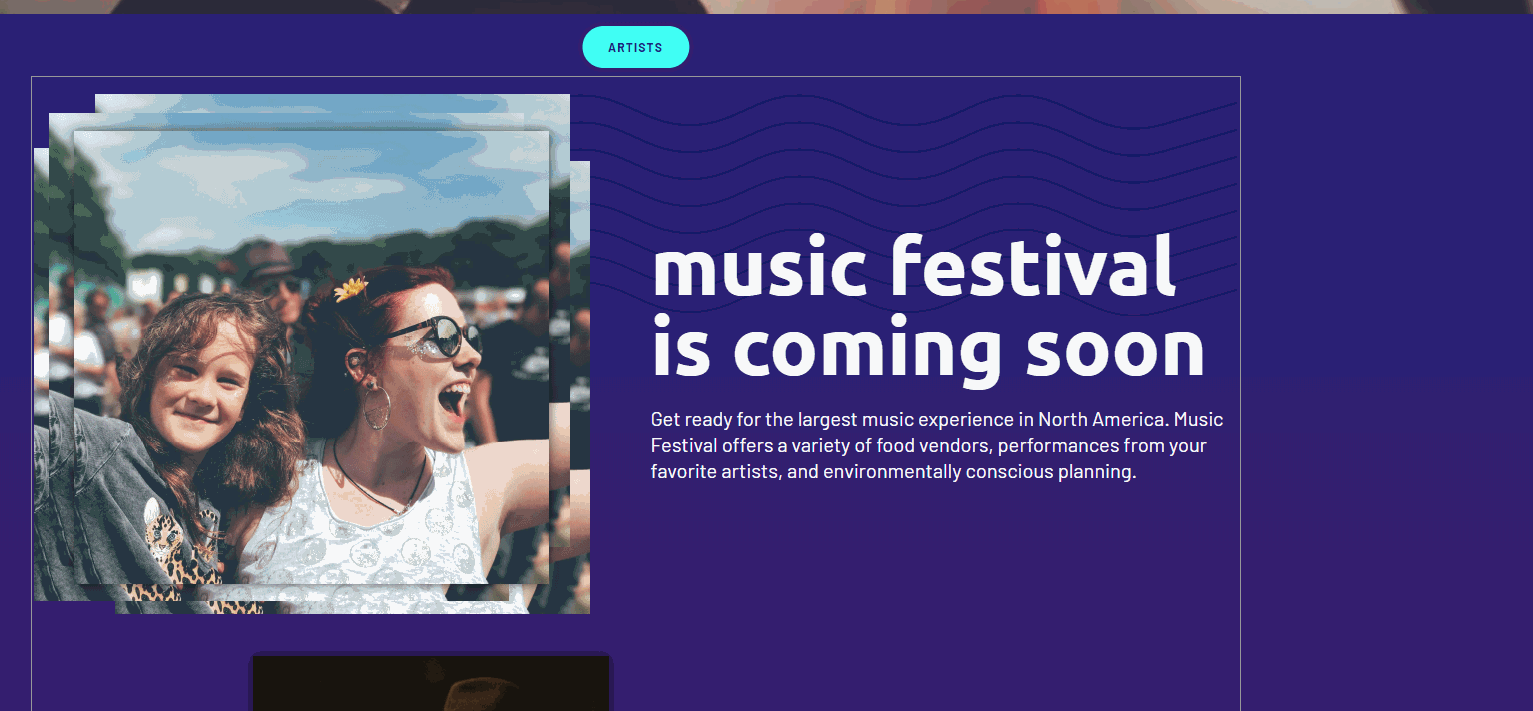The height and width of the screenshot is (711, 1533).
Task: Select the "music festival" heading line
Action: pos(912,268)
